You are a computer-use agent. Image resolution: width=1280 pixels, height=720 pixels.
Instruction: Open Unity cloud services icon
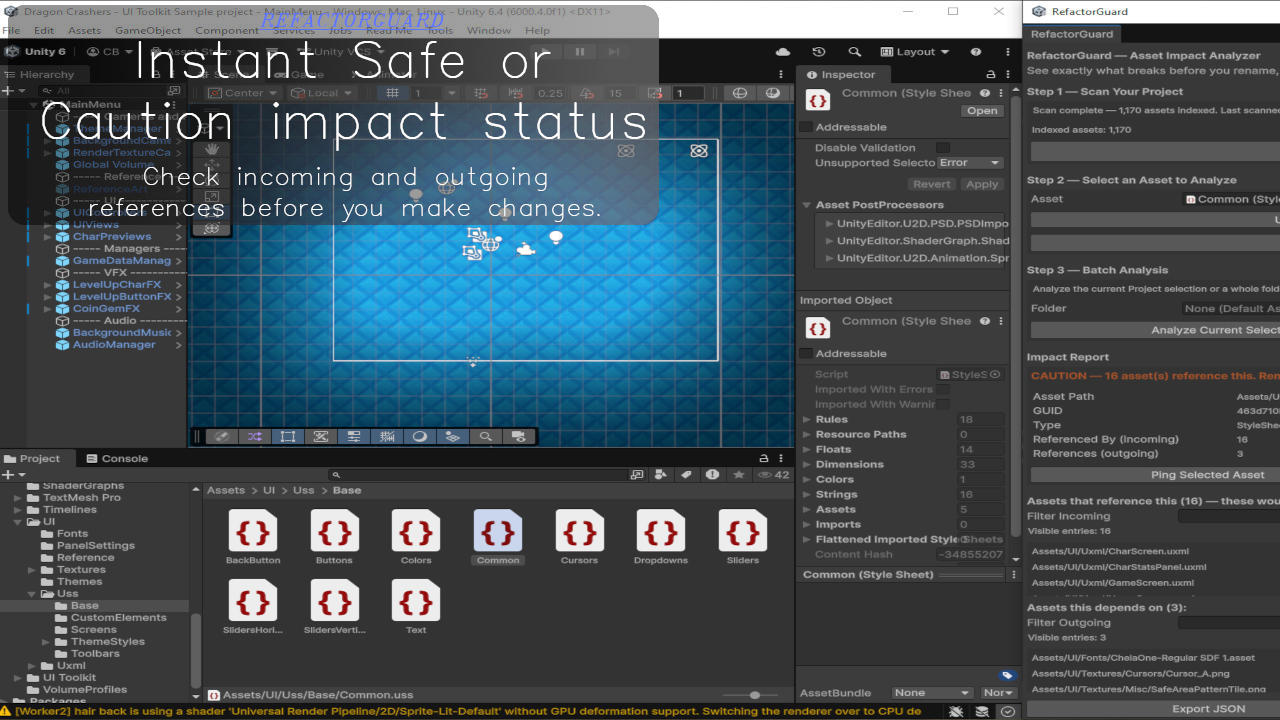(x=783, y=52)
